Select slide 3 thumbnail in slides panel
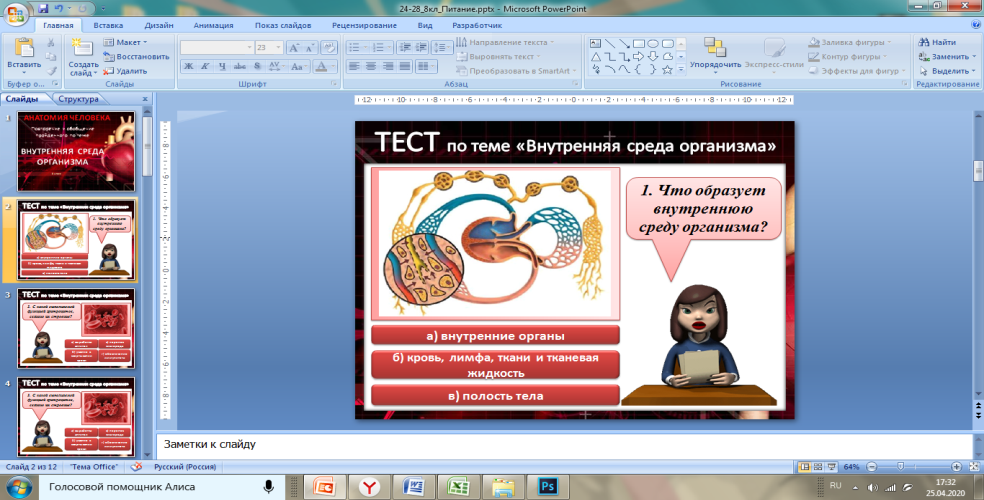This screenshot has width=984, height=500. click(77, 329)
